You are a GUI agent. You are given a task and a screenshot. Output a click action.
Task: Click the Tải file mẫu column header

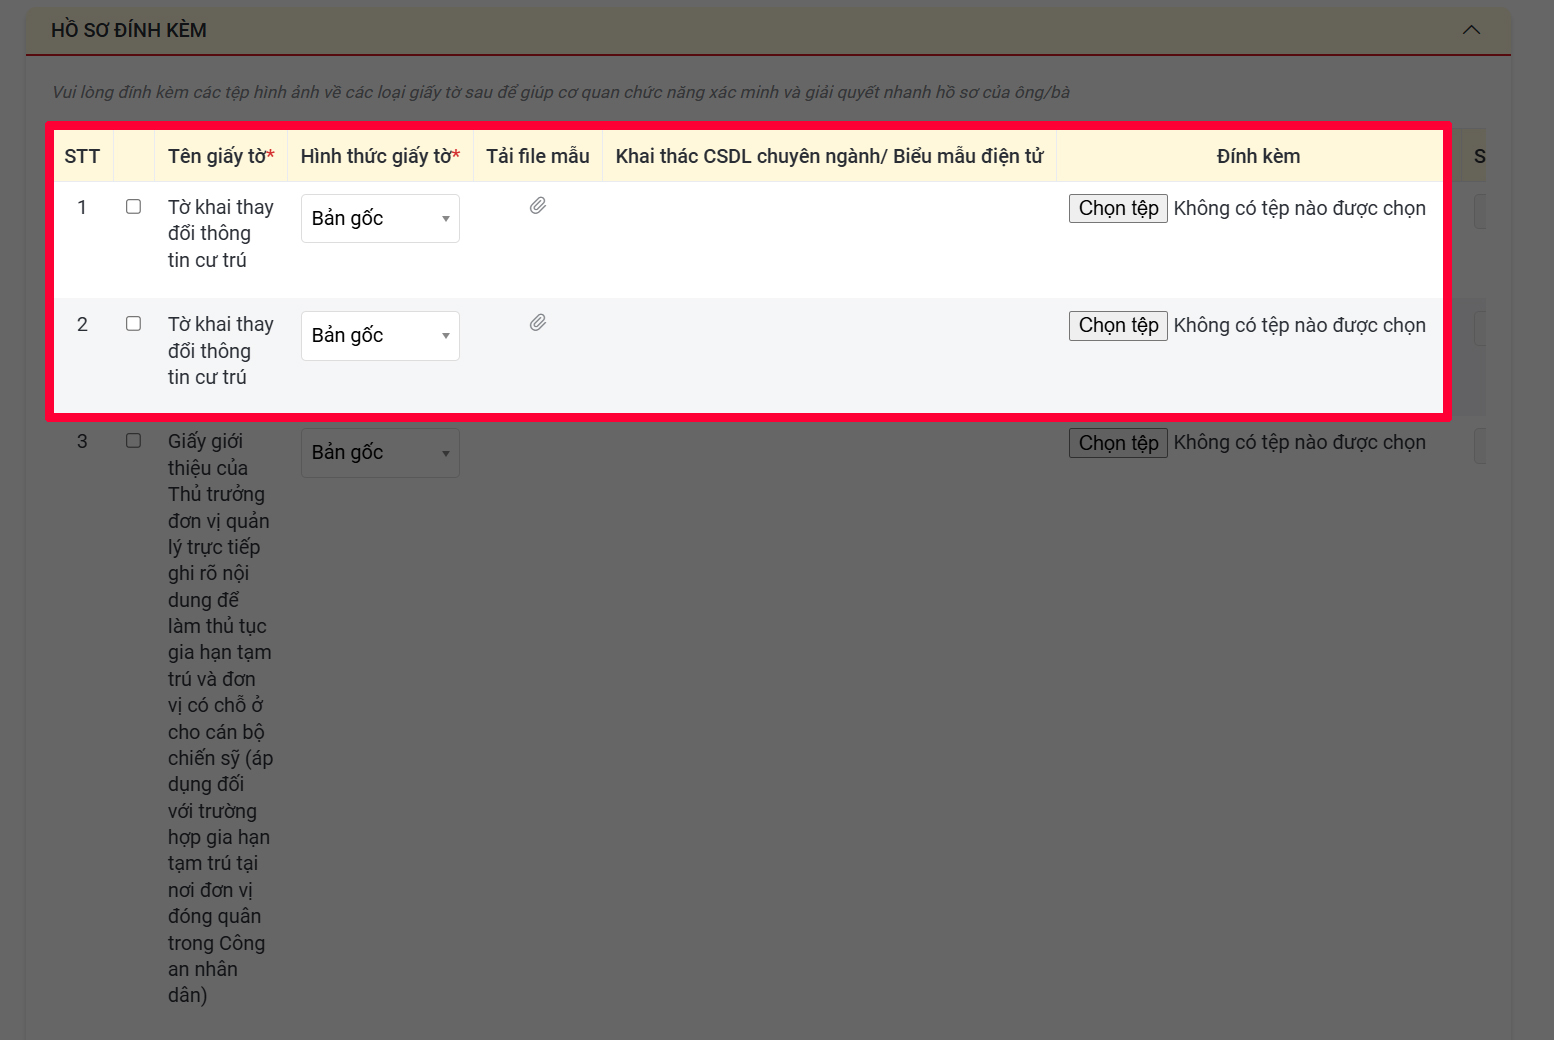[x=538, y=156]
